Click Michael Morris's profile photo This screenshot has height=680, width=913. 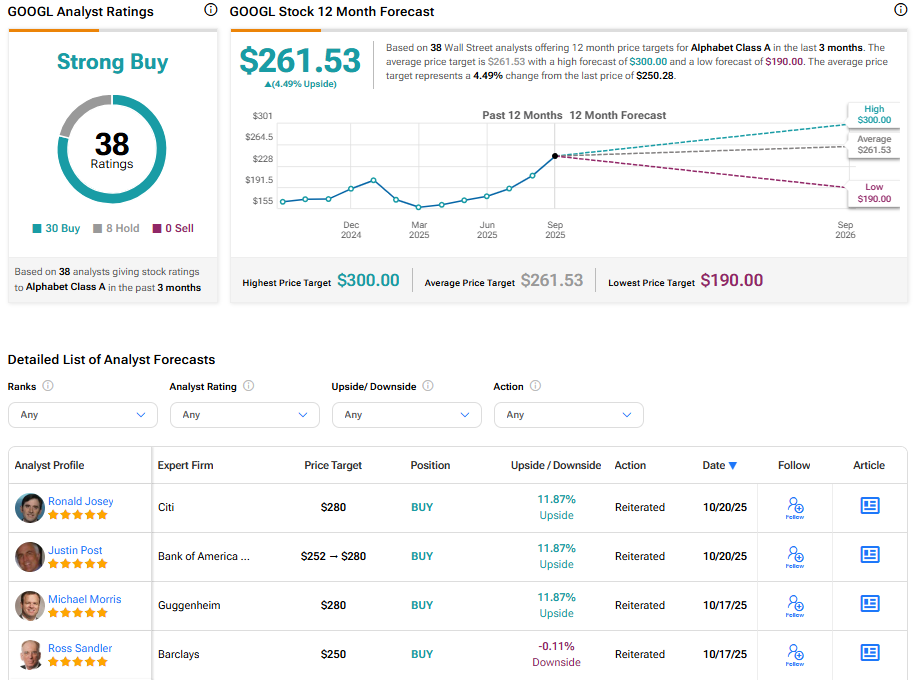point(30,605)
